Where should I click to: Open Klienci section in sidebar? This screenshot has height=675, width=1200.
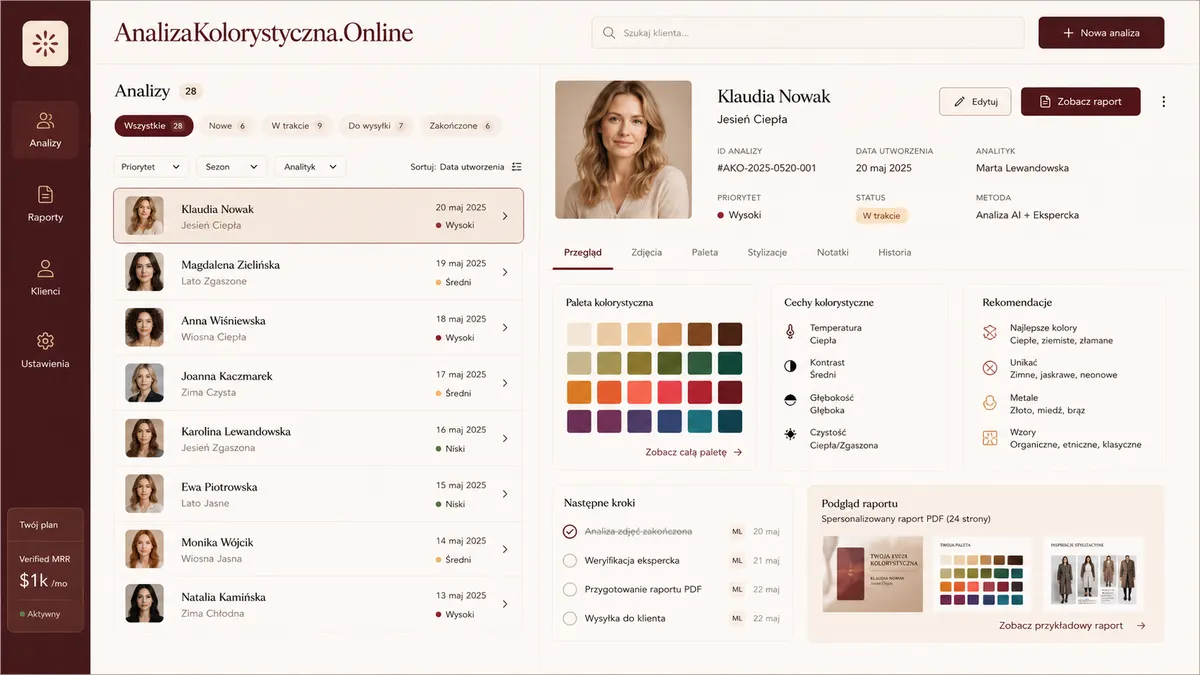45,278
